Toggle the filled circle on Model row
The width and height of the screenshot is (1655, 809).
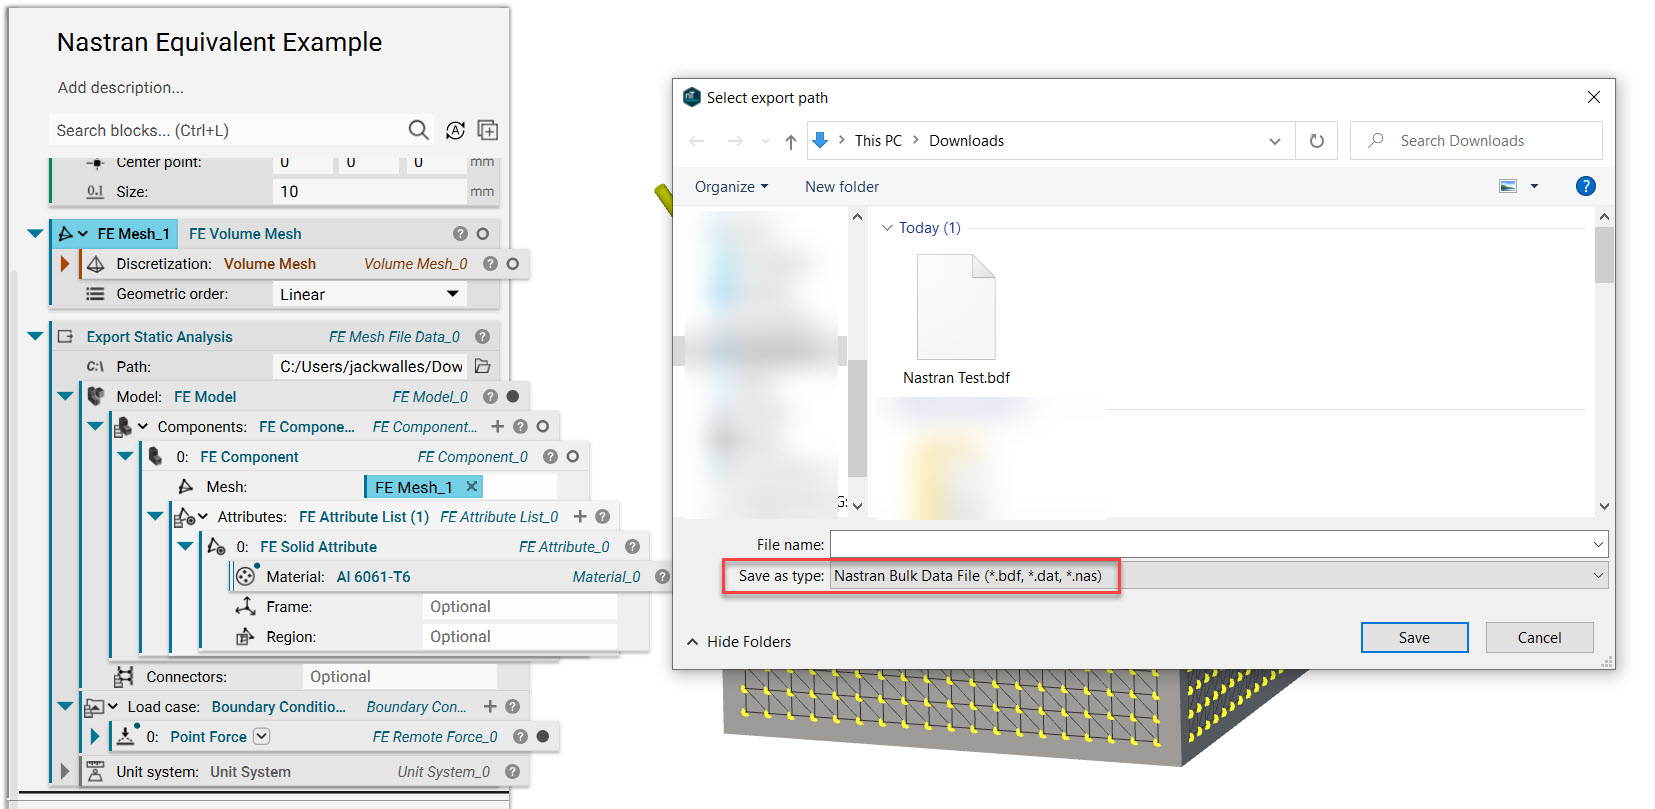(513, 396)
